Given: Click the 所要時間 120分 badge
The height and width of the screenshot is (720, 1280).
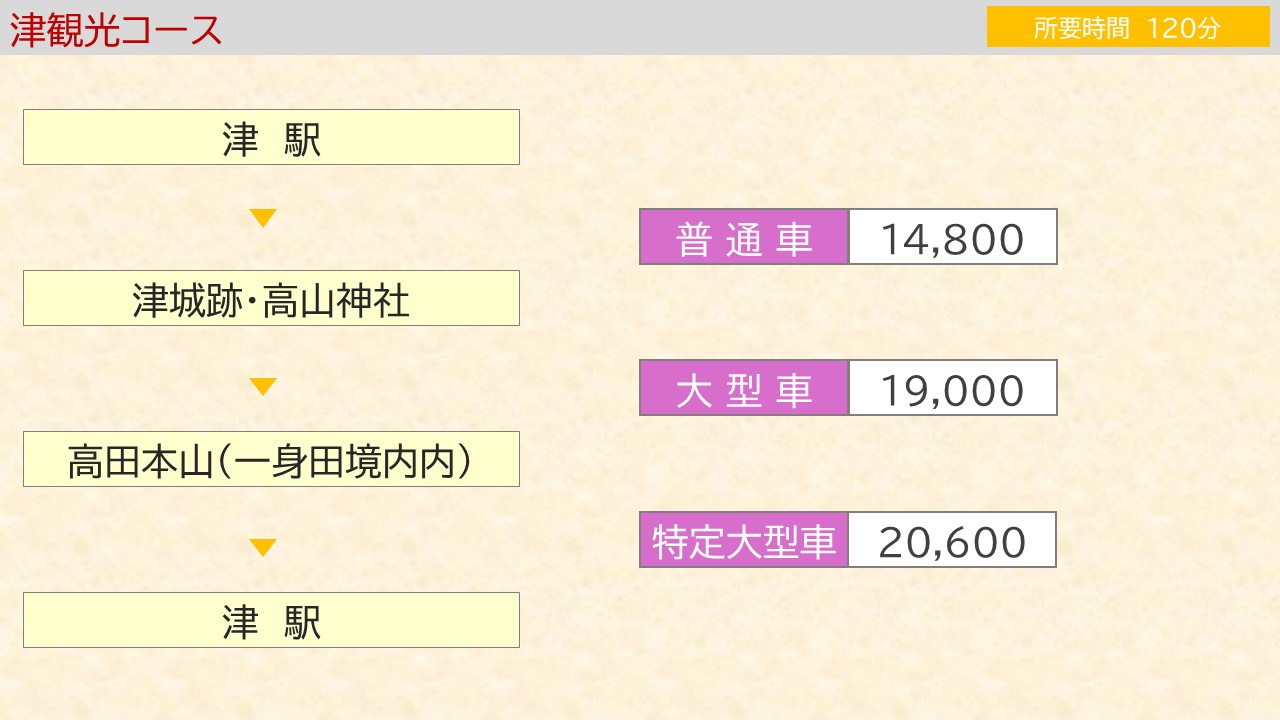Looking at the screenshot, I should tap(1128, 27).
